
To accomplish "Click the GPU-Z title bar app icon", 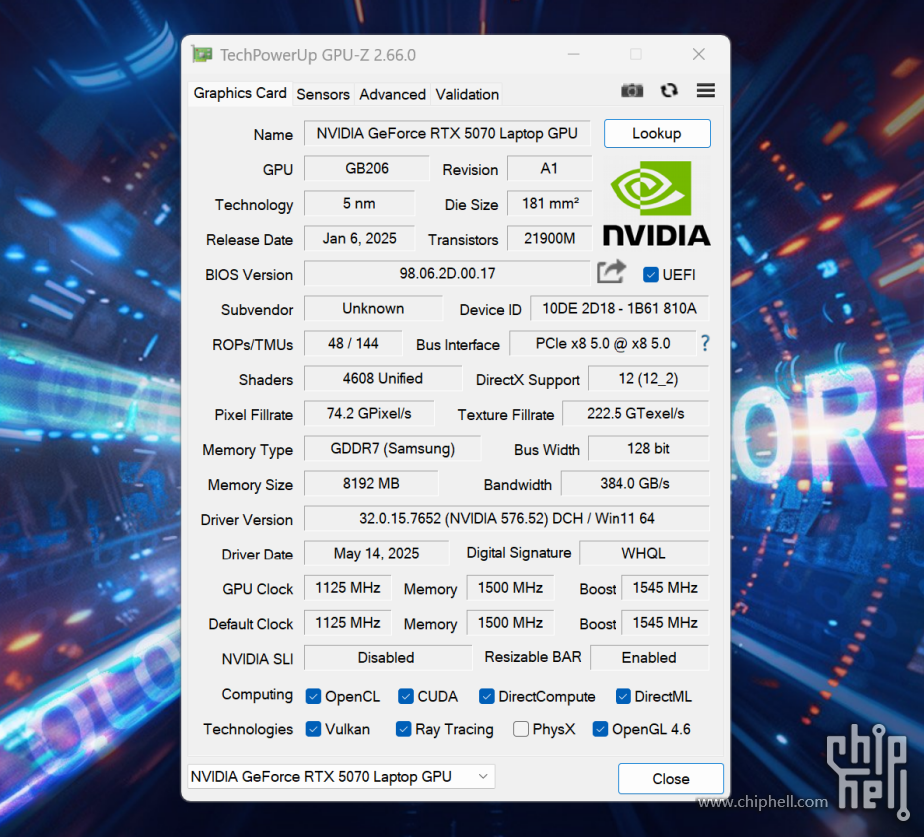I will (202, 54).
